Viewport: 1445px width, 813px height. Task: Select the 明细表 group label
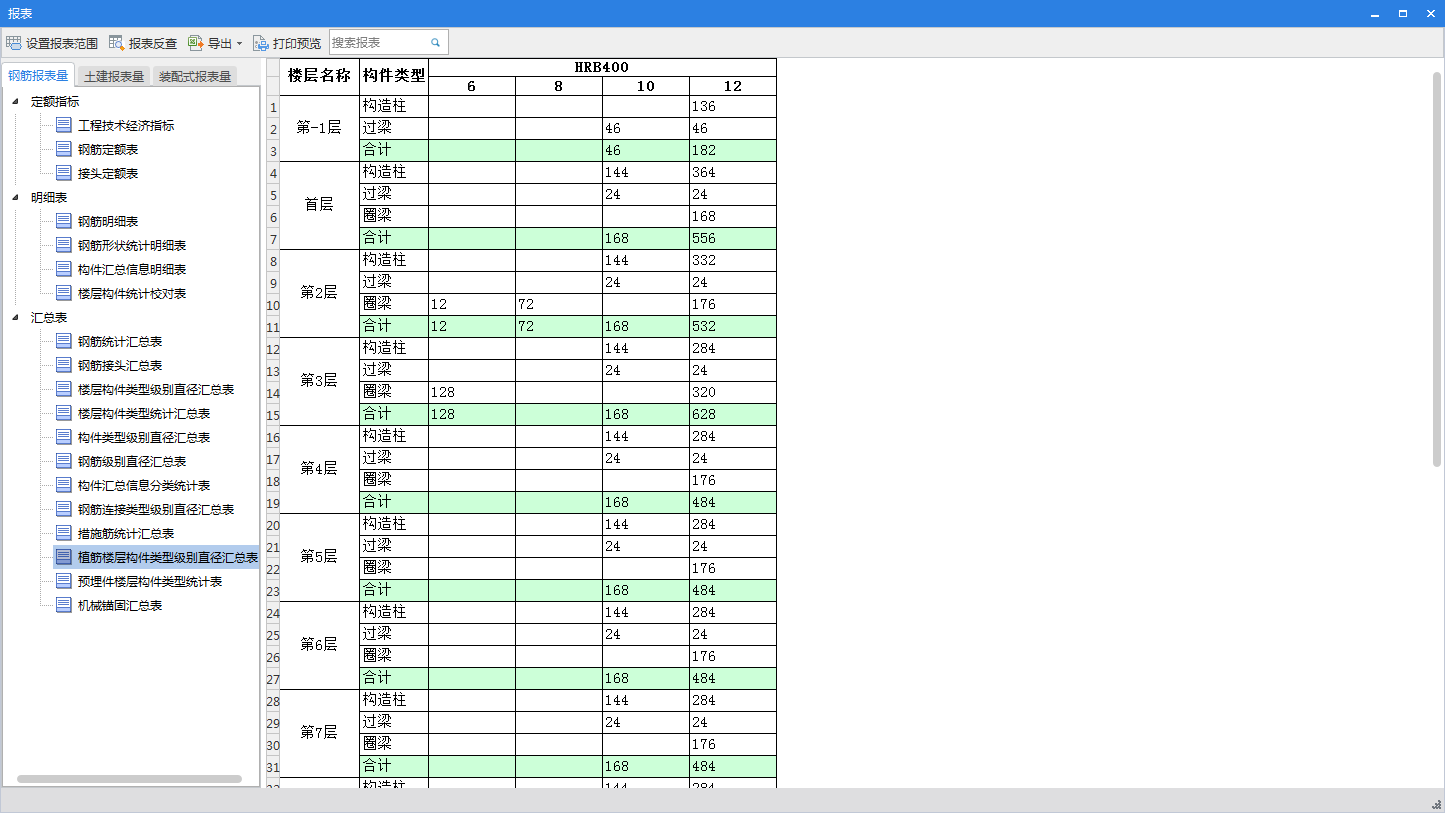[49, 197]
